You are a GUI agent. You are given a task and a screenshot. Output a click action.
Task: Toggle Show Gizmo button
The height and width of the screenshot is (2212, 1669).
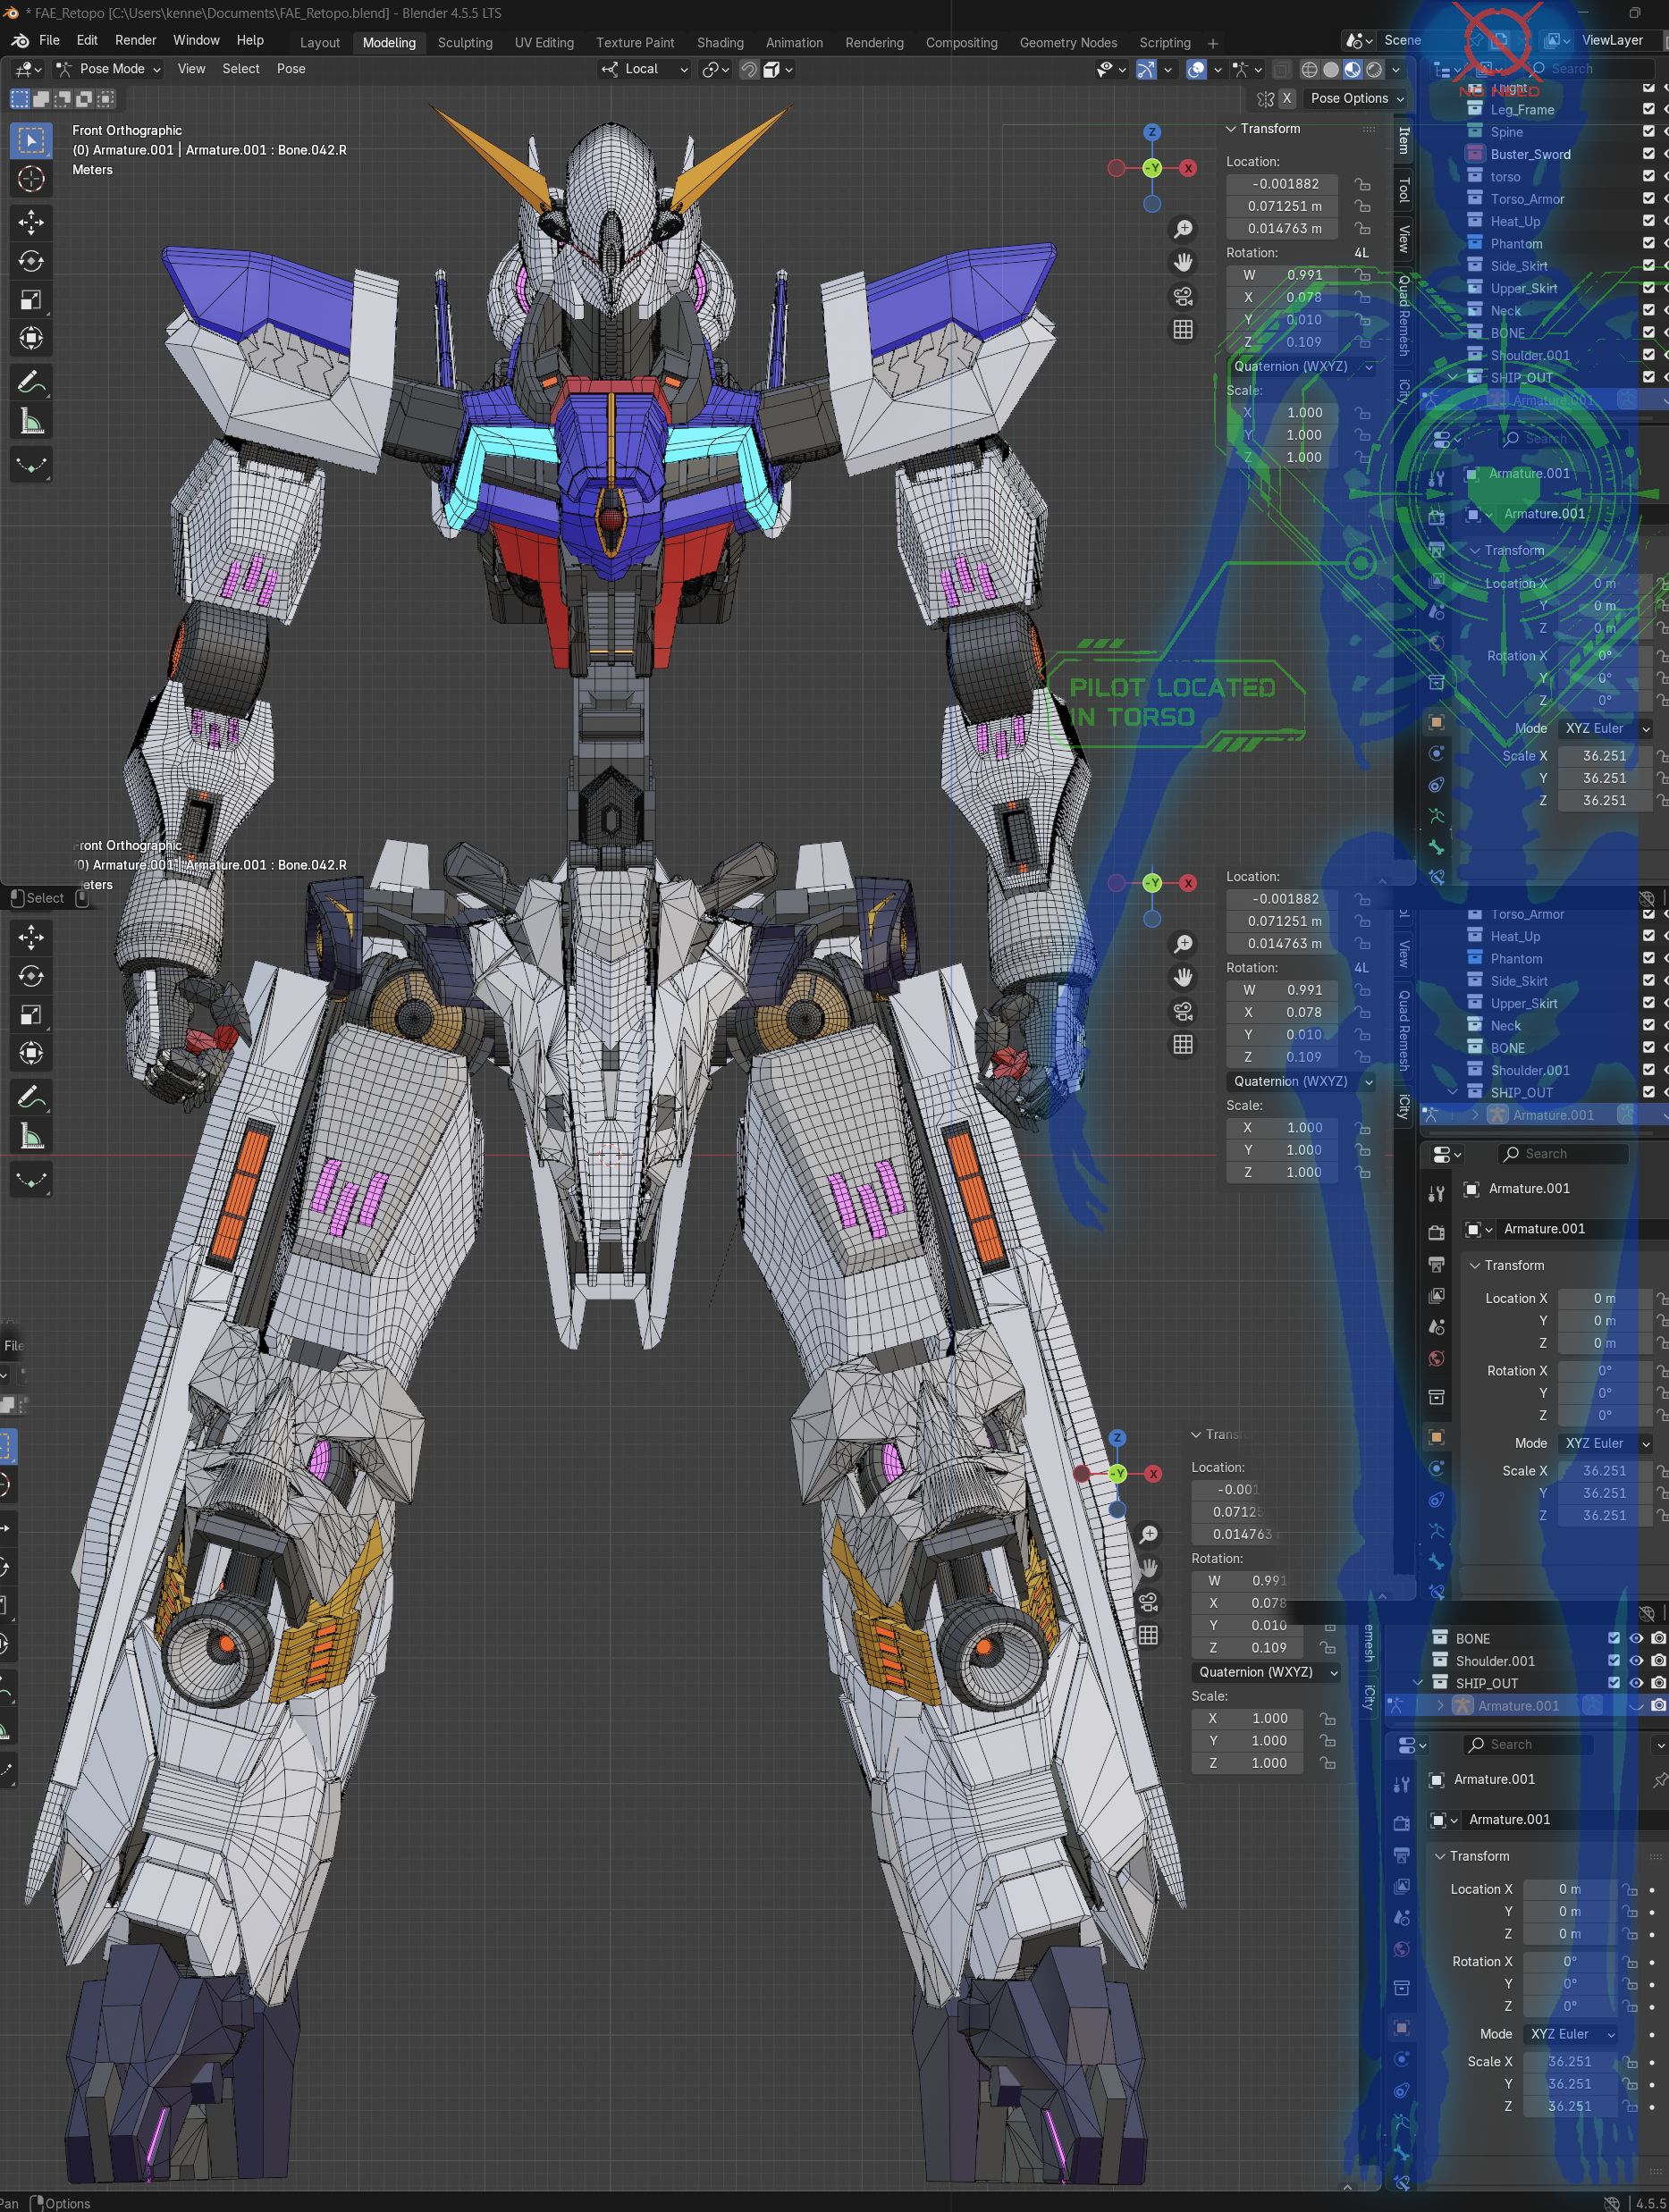click(1146, 69)
